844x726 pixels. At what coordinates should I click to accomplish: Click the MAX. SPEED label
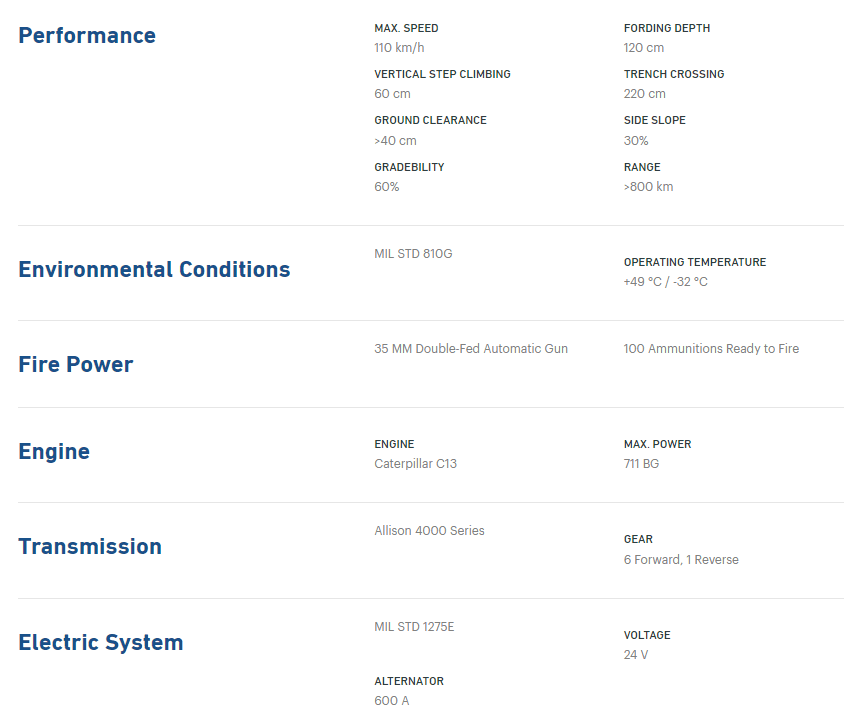click(x=406, y=28)
